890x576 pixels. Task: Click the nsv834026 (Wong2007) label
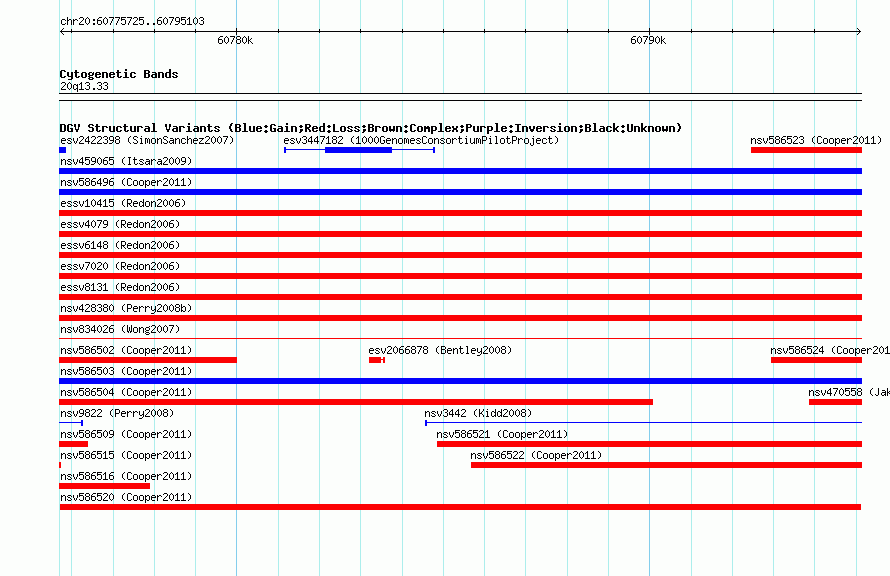tap(120, 329)
